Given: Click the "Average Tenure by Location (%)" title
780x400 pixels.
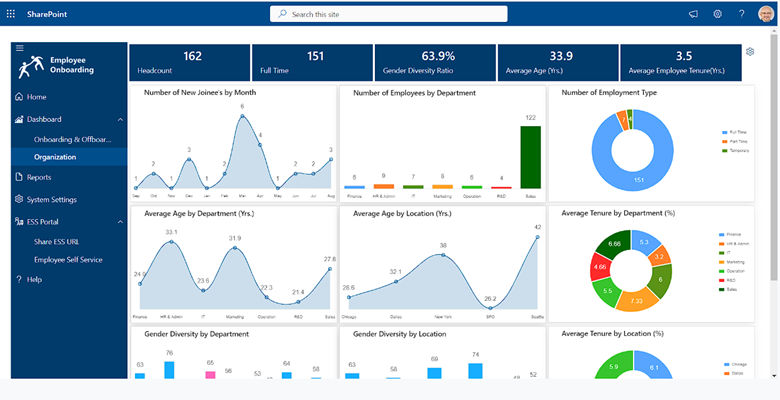Looking at the screenshot, I should [x=612, y=333].
